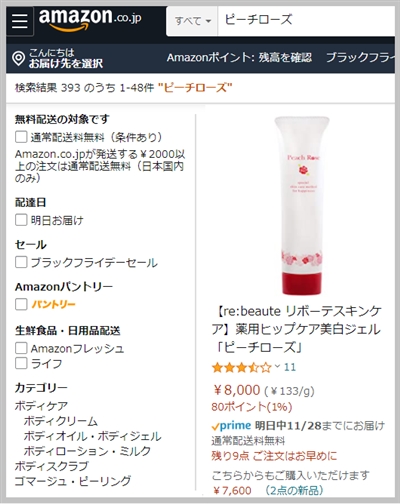Open the すべて search category dropdown
Screen dimensions: 400x504
point(192,21)
